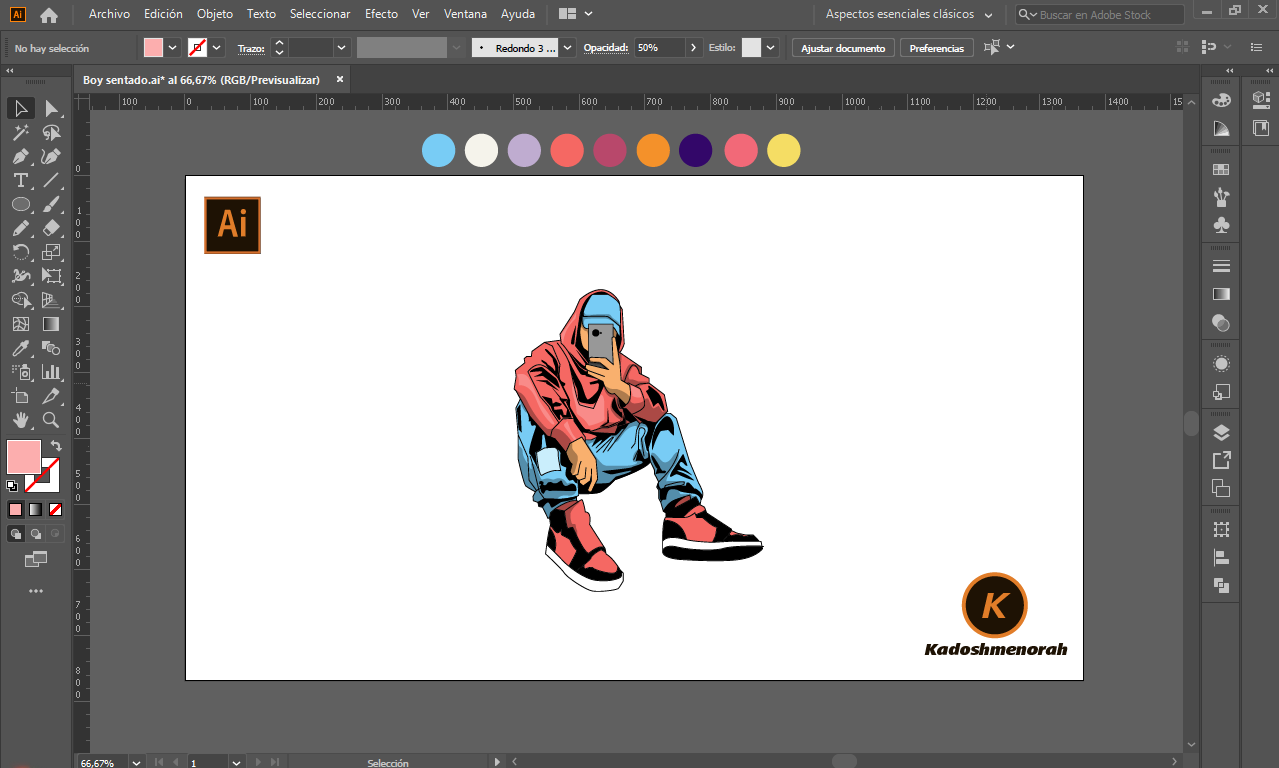
Task: Switch to Boy sentado.ai document tab
Action: coord(201,80)
